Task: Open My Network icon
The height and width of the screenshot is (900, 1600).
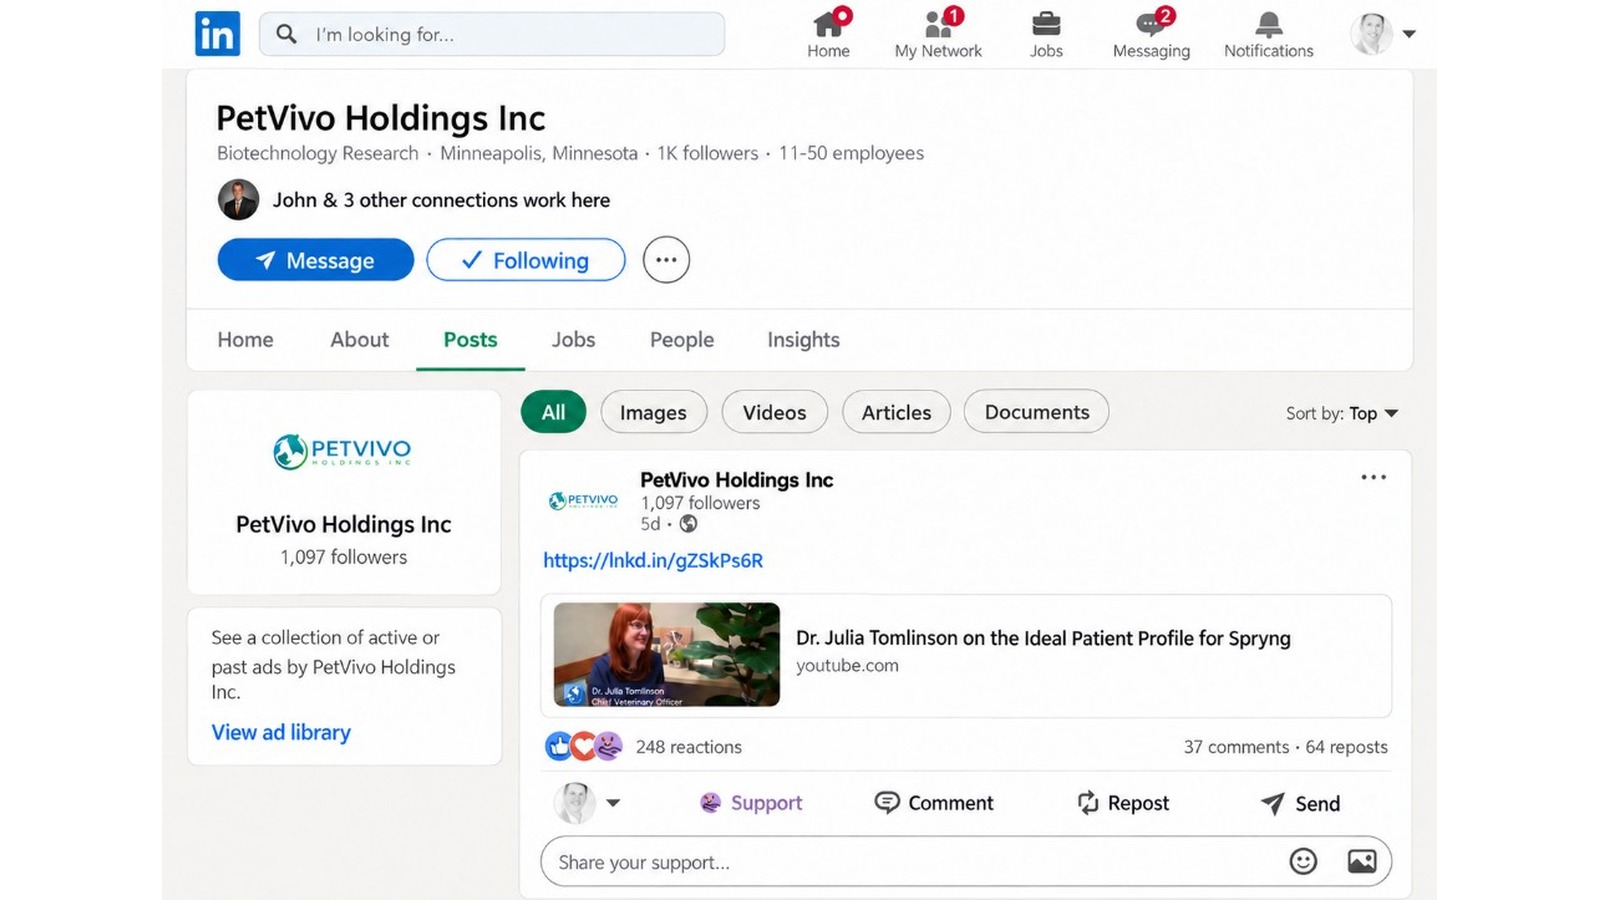Action: click(938, 24)
